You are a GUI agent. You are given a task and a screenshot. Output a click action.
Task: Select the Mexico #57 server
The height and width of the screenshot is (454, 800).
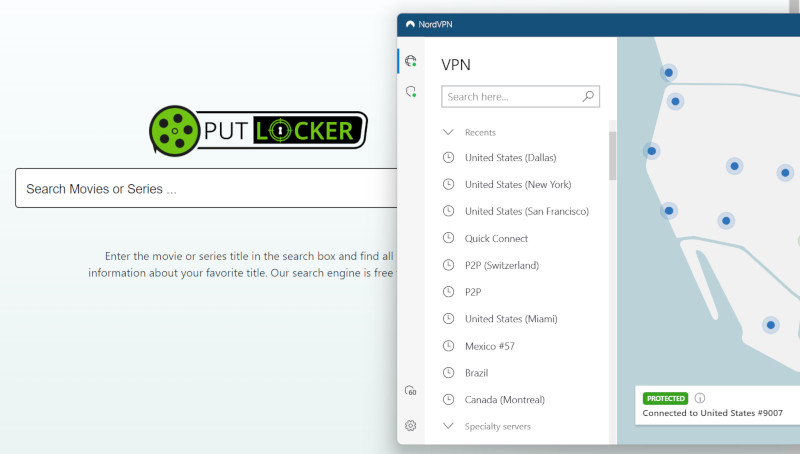pos(490,346)
